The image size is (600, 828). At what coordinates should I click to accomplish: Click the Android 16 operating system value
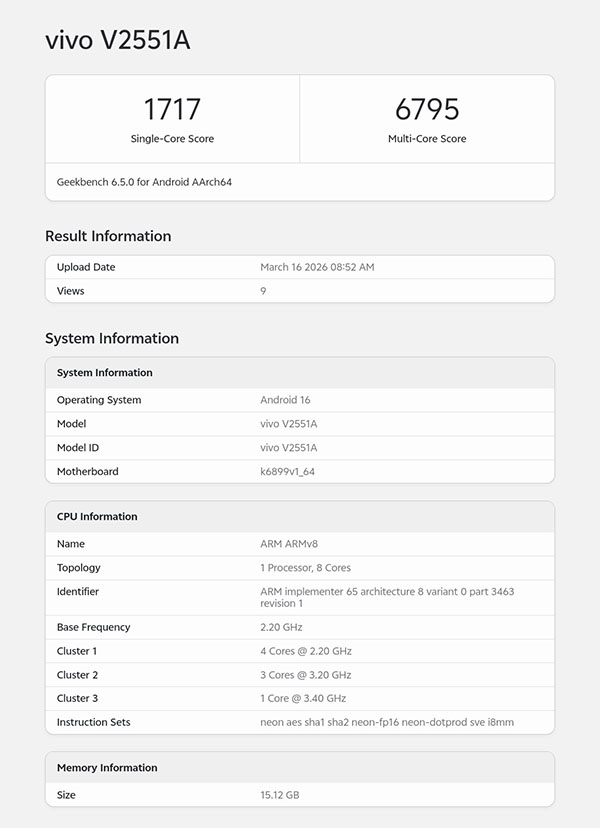pos(286,400)
